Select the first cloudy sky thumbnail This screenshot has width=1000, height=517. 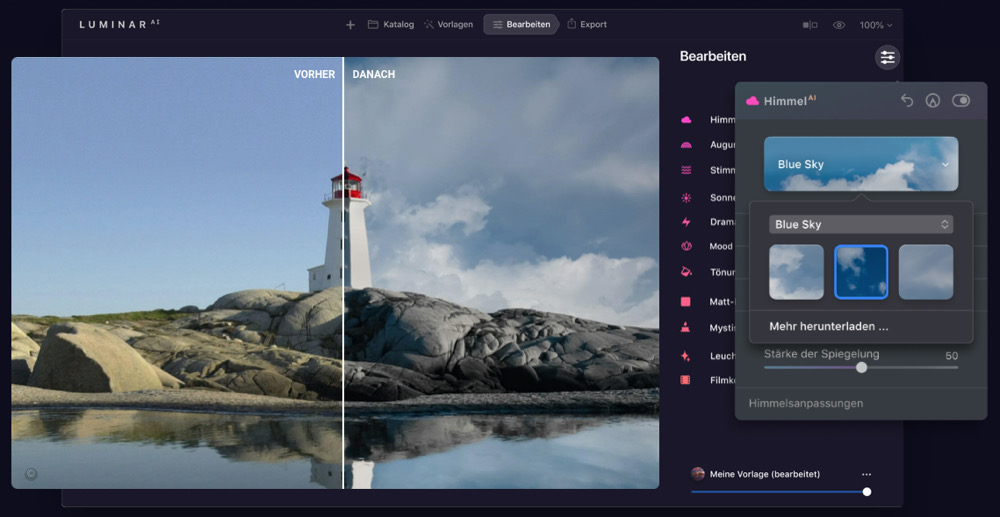797,272
